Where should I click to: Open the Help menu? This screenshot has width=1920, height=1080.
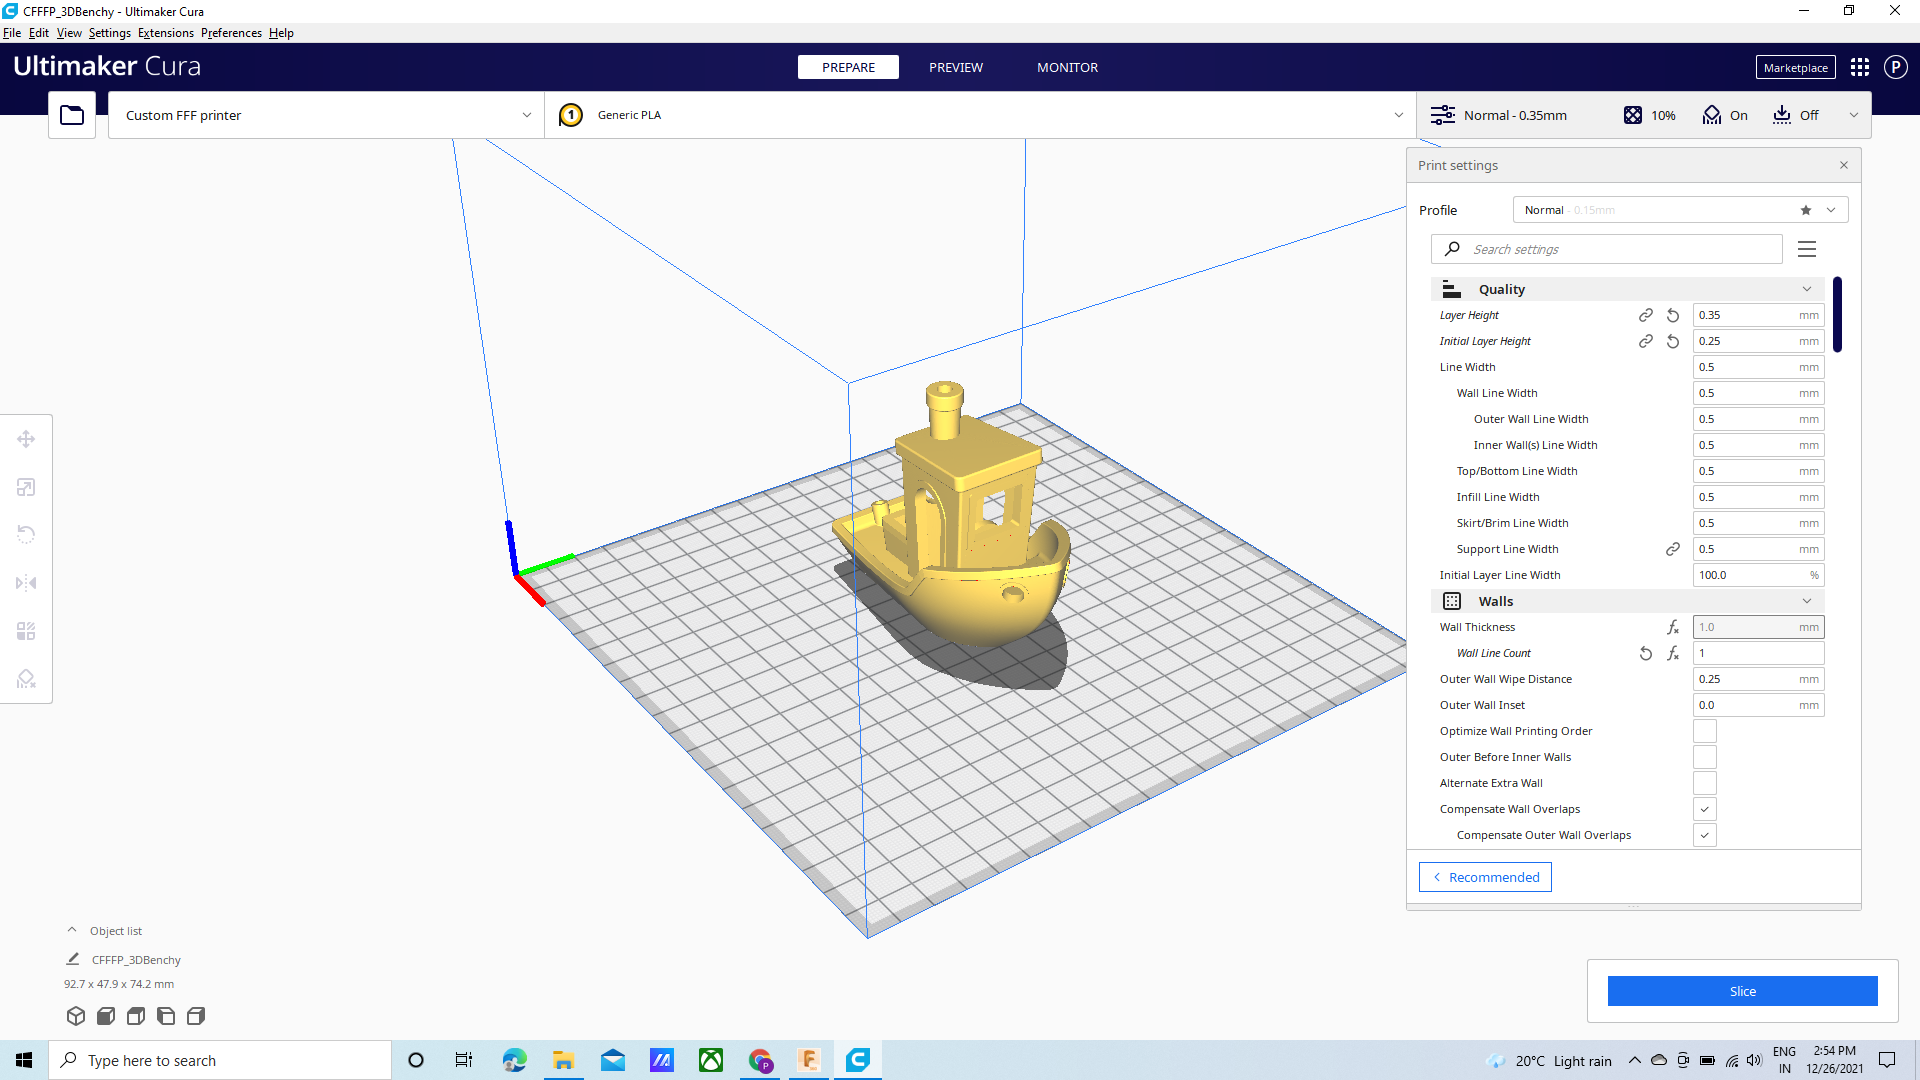[x=281, y=33]
